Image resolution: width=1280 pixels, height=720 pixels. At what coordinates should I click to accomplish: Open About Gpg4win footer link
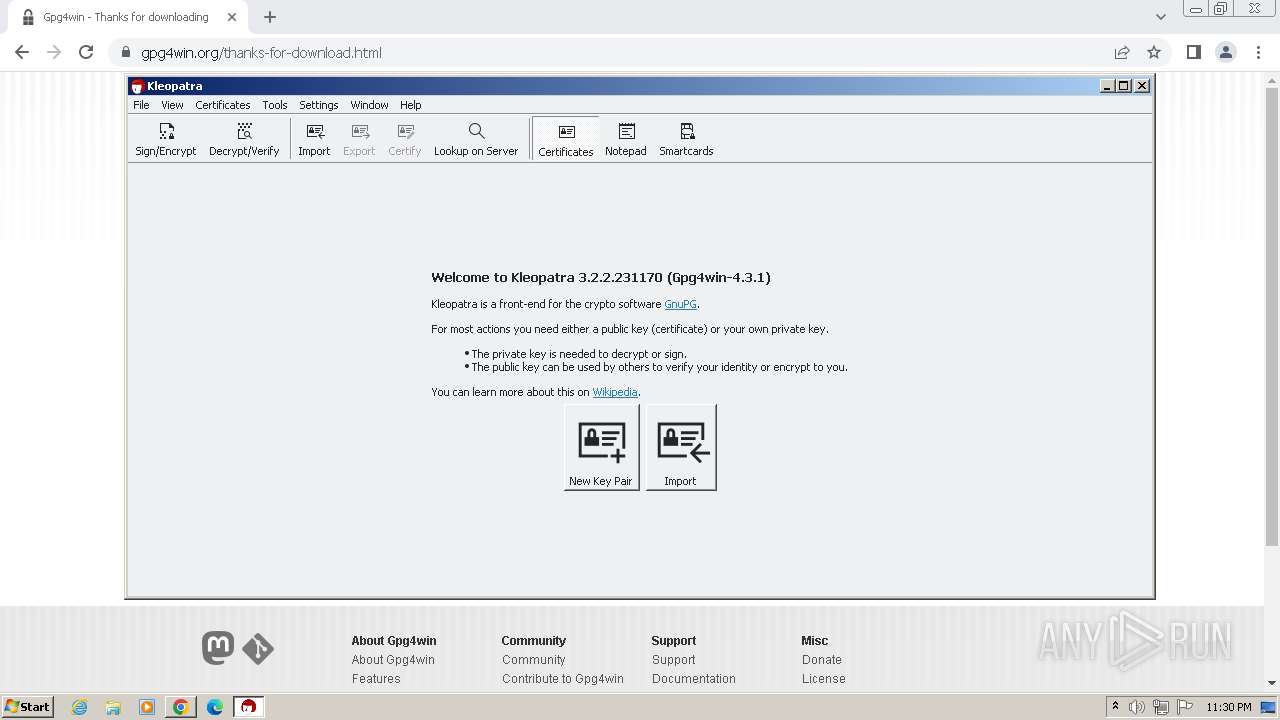click(x=393, y=660)
